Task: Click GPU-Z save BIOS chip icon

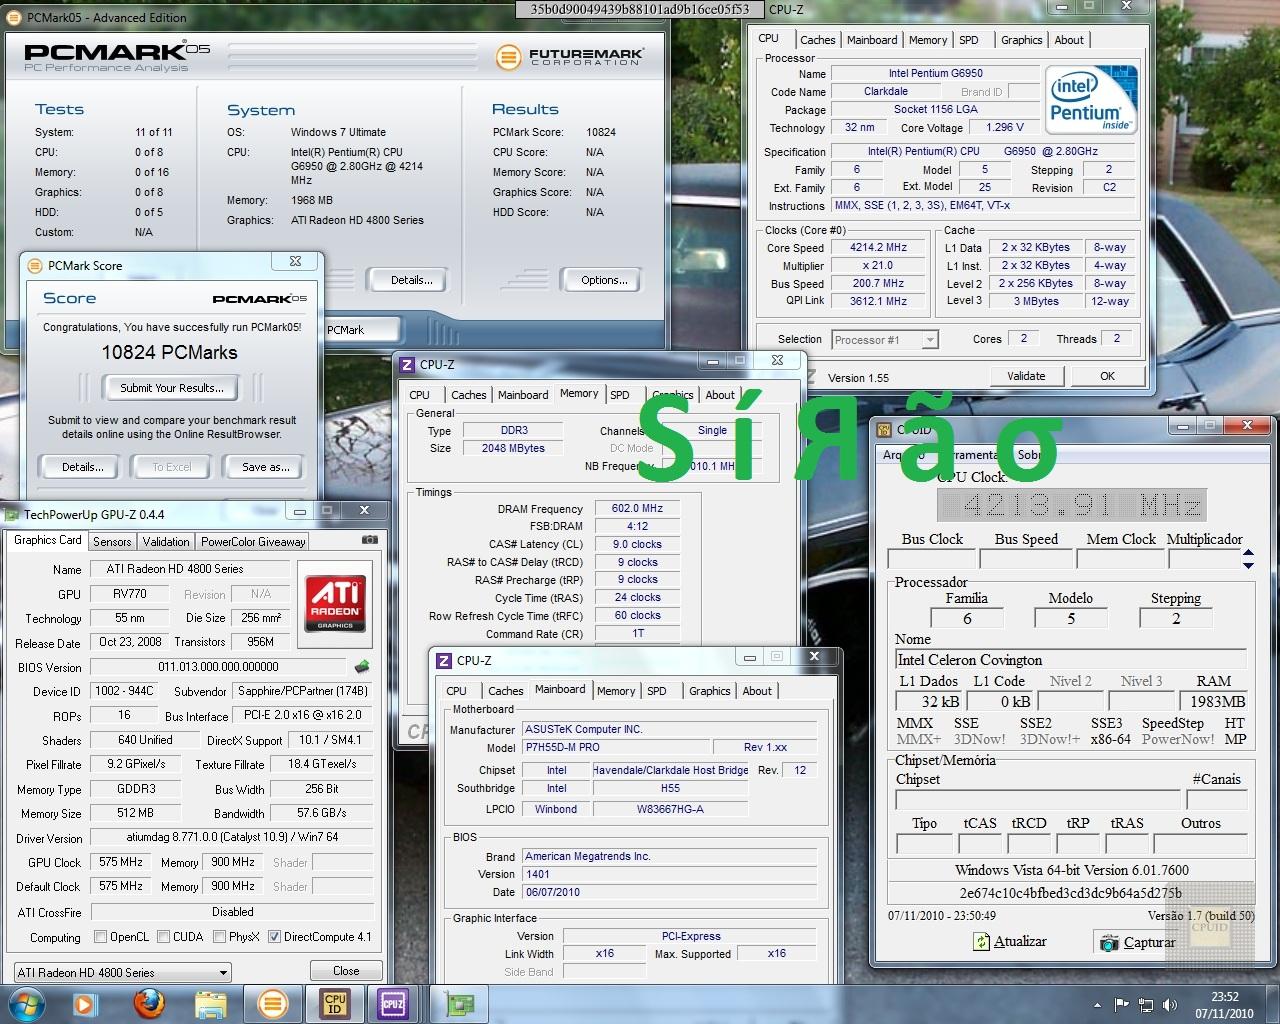Action: (362, 667)
